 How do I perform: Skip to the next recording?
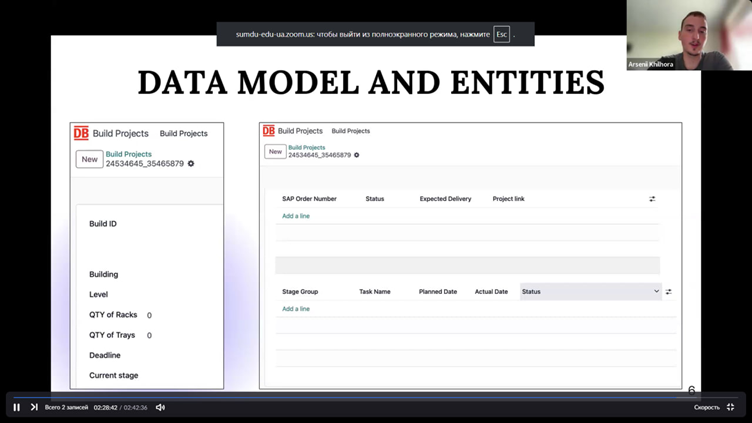pos(34,407)
